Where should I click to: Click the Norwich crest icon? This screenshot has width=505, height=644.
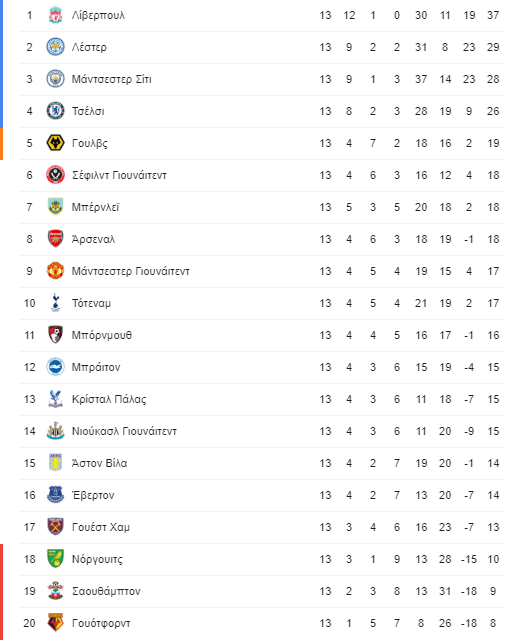point(55,559)
